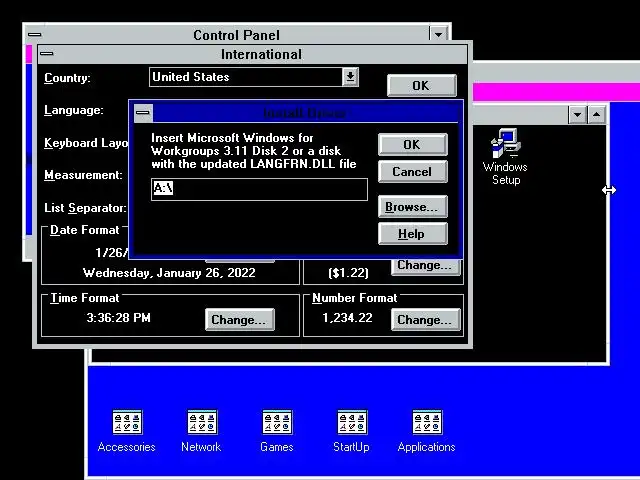
Task: Click the Control Panel title bar
Action: (236, 35)
